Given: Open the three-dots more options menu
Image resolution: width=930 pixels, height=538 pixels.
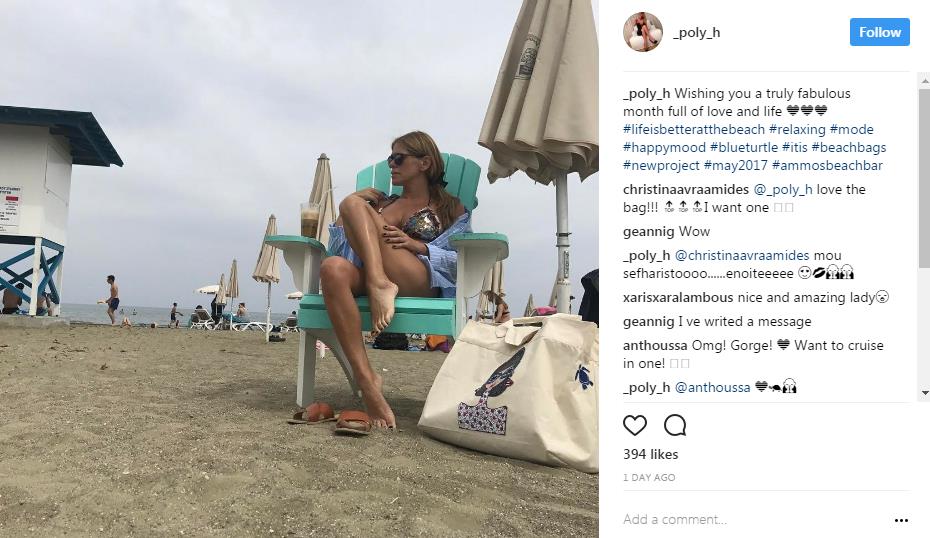Looking at the screenshot, I should [x=901, y=520].
